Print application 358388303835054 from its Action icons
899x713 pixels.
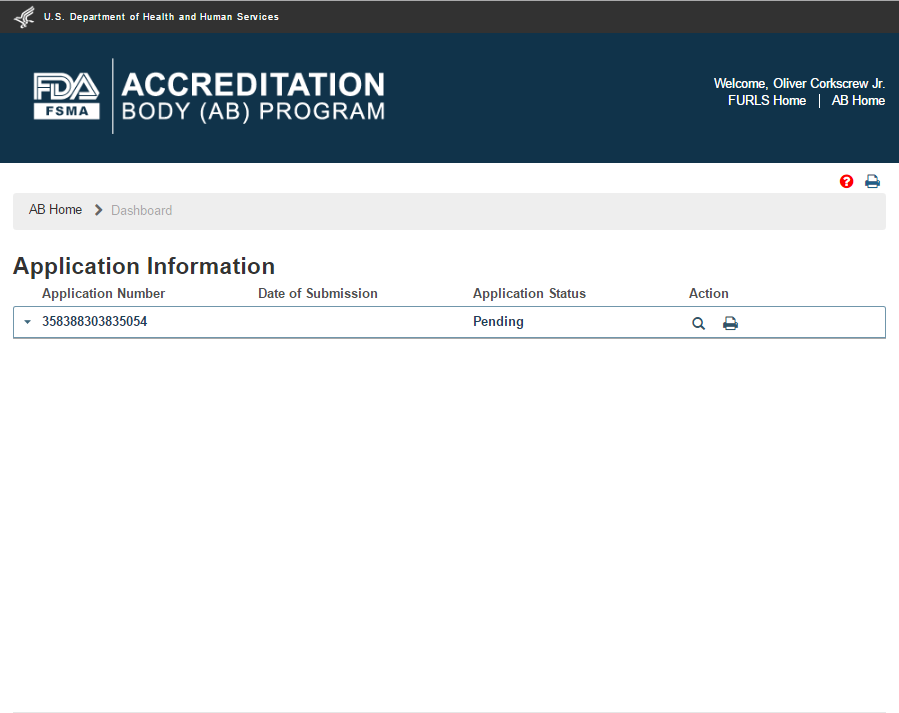(x=730, y=323)
